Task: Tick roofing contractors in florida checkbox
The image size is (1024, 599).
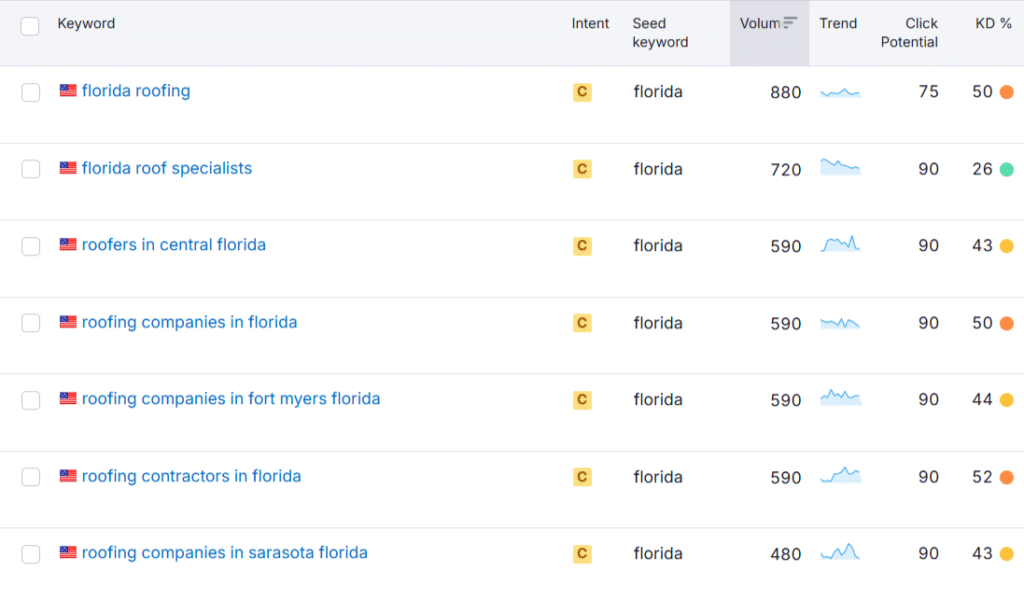Action: 31,477
